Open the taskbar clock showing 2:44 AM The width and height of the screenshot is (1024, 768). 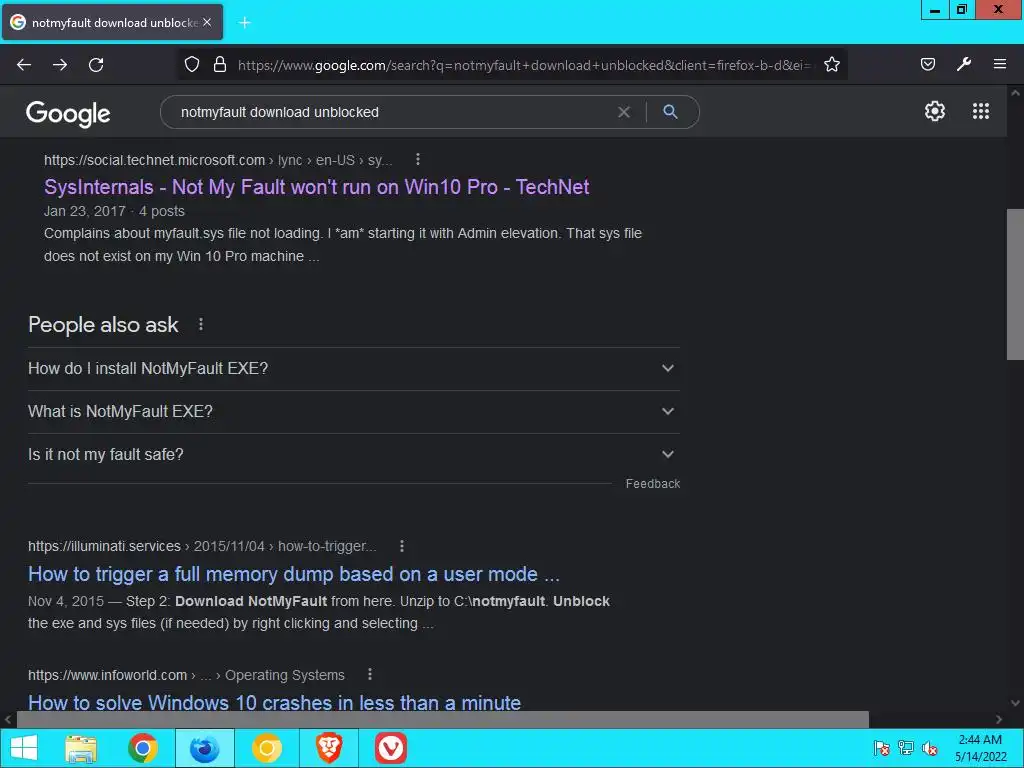980,748
